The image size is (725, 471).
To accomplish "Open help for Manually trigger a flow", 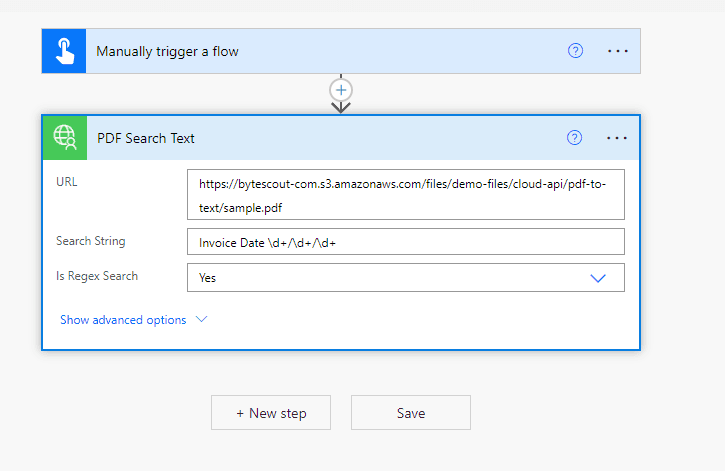I will tap(575, 51).
